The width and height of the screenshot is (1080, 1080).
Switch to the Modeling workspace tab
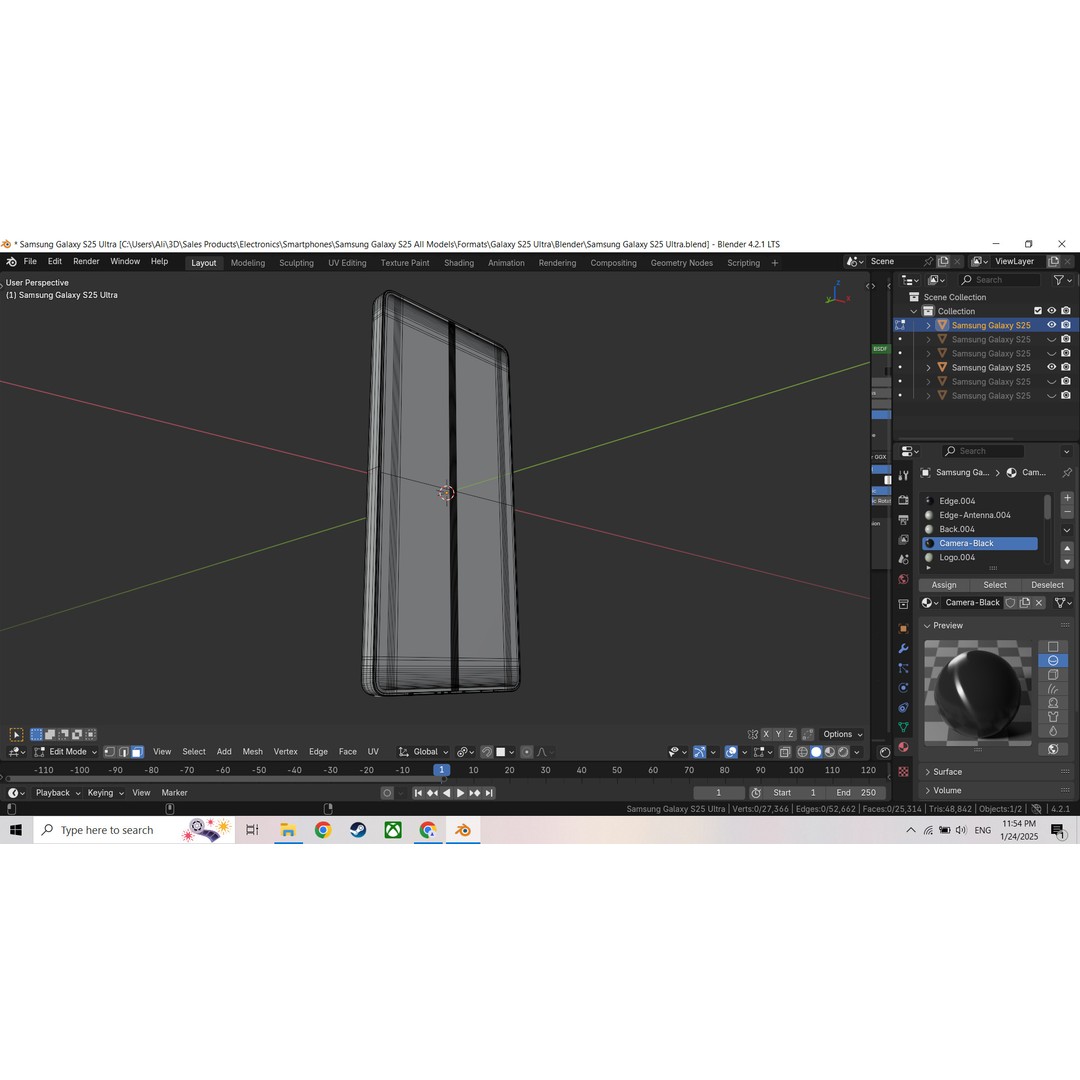pos(248,263)
